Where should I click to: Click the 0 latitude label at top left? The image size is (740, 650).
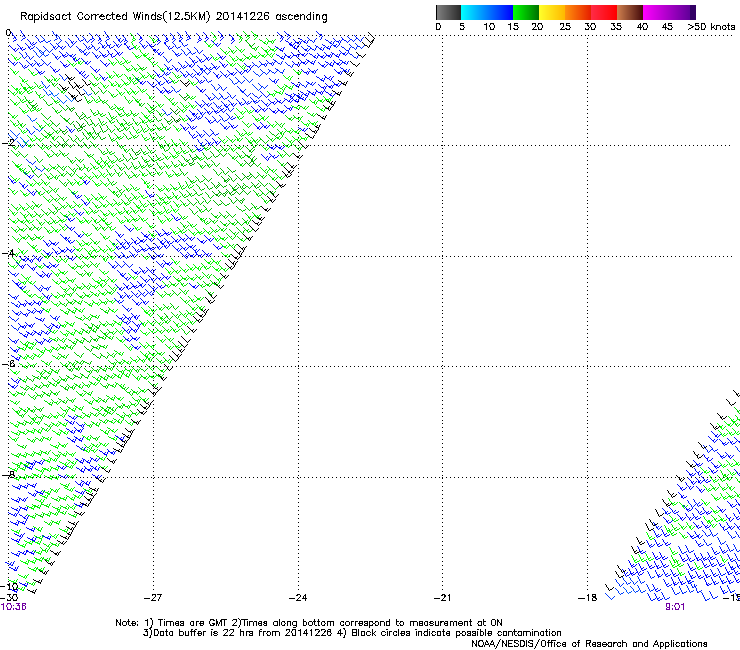click(8, 33)
